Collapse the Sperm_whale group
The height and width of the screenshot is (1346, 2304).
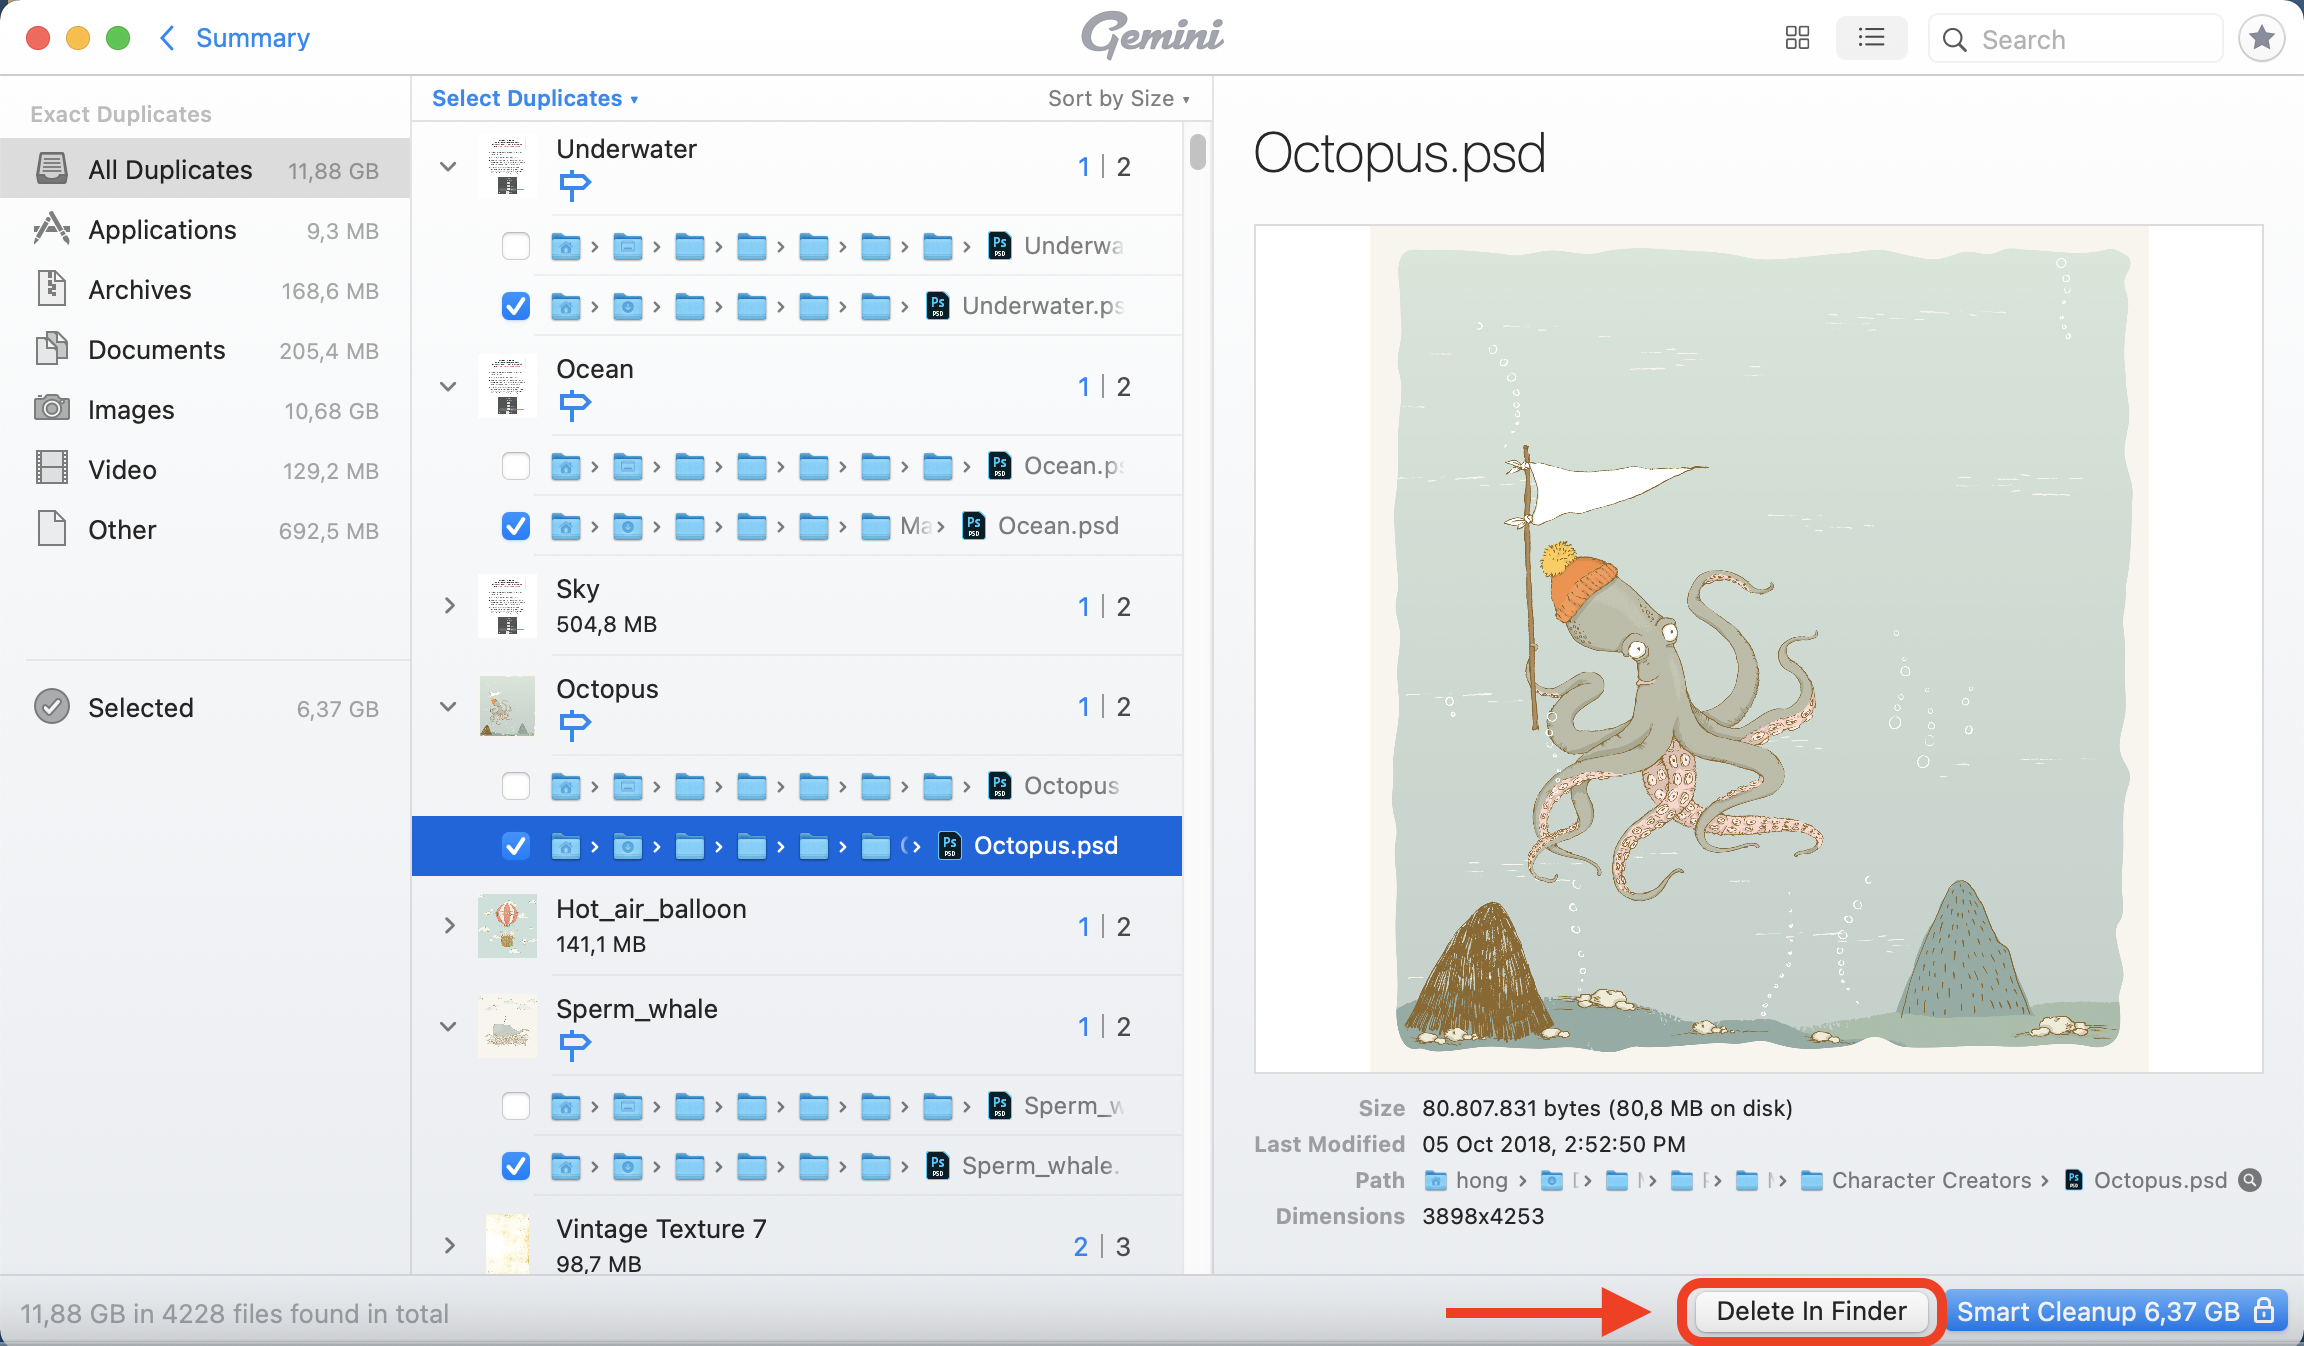[x=448, y=1026]
